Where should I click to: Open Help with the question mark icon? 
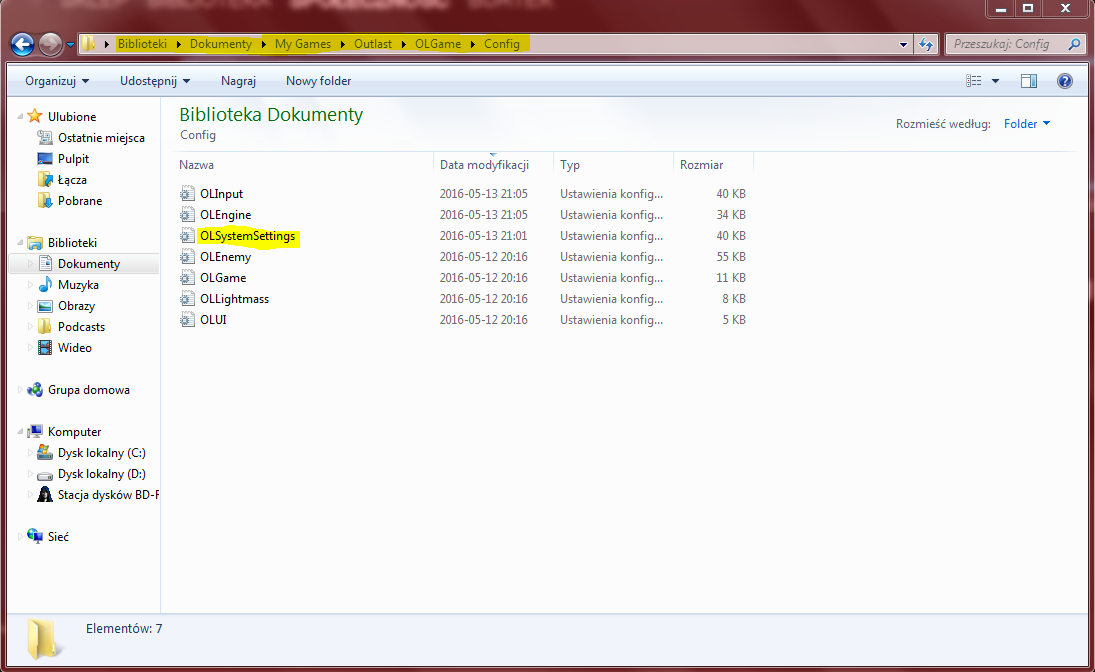pos(1064,81)
